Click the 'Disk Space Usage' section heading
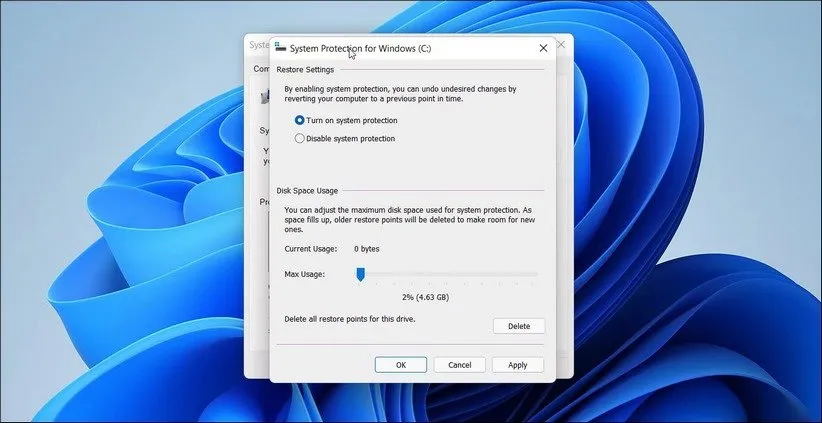Image resolution: width=822 pixels, height=423 pixels. (307, 191)
